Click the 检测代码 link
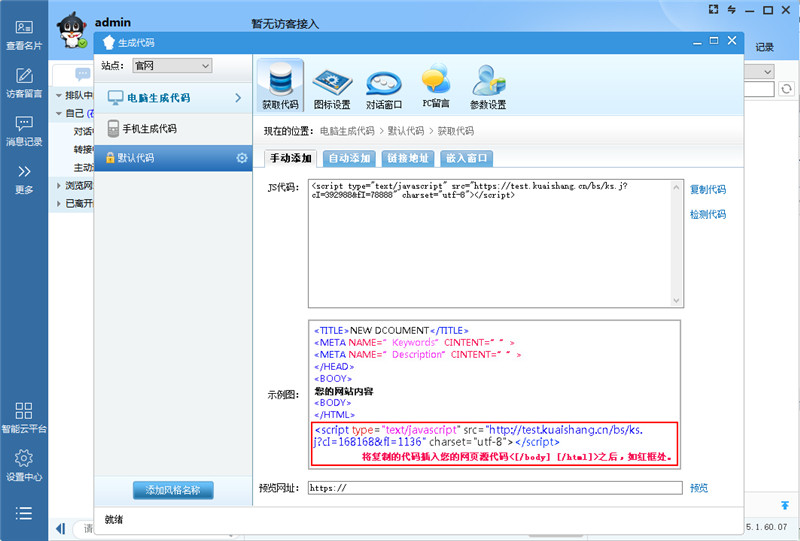The height and width of the screenshot is (541, 800). (x=708, y=214)
